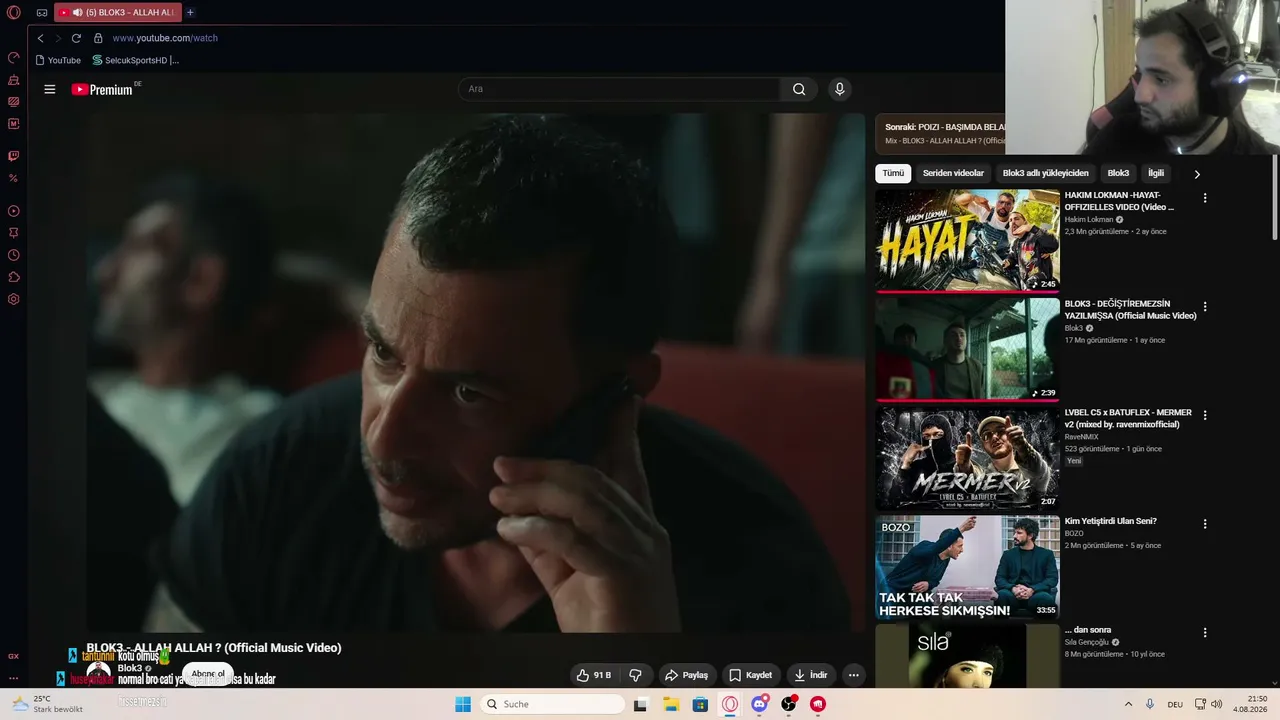Viewport: 1280px width, 720px height.
Task: Go to the YouTube Premium home logo
Action: pos(103,89)
